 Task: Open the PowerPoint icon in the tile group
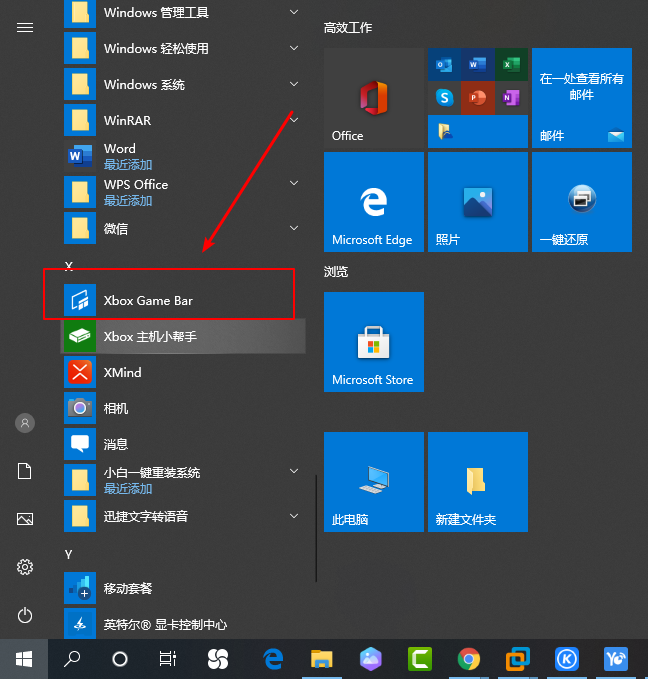(x=478, y=98)
